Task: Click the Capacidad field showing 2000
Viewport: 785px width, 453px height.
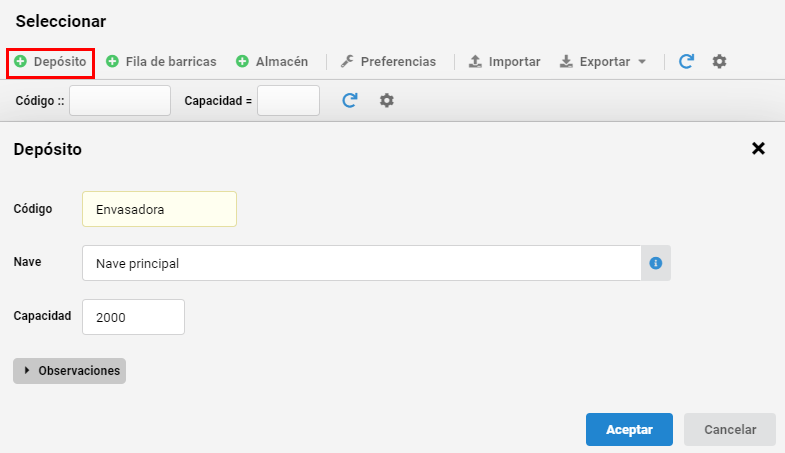Action: 134,317
